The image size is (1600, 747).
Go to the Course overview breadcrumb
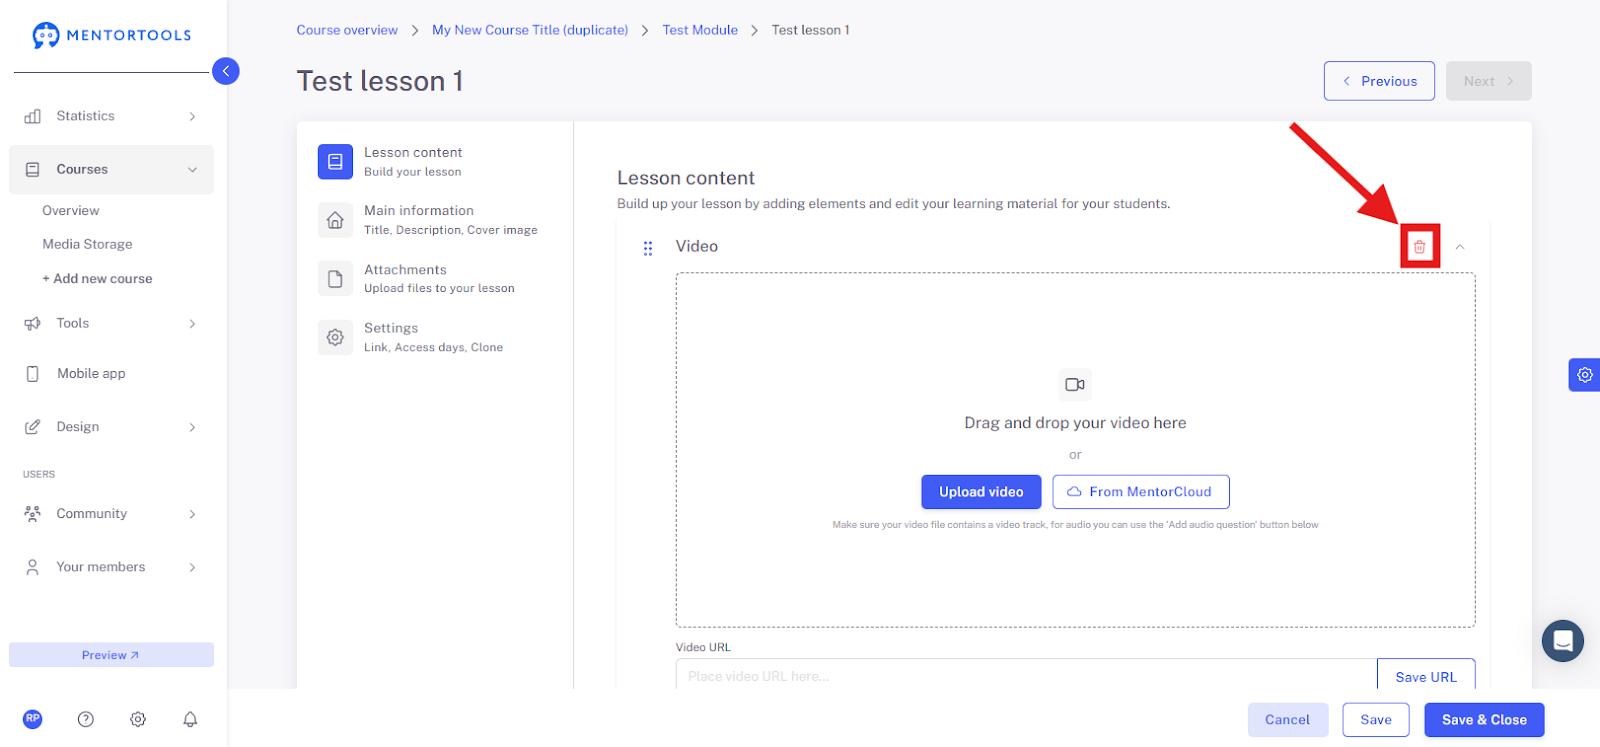tap(347, 30)
